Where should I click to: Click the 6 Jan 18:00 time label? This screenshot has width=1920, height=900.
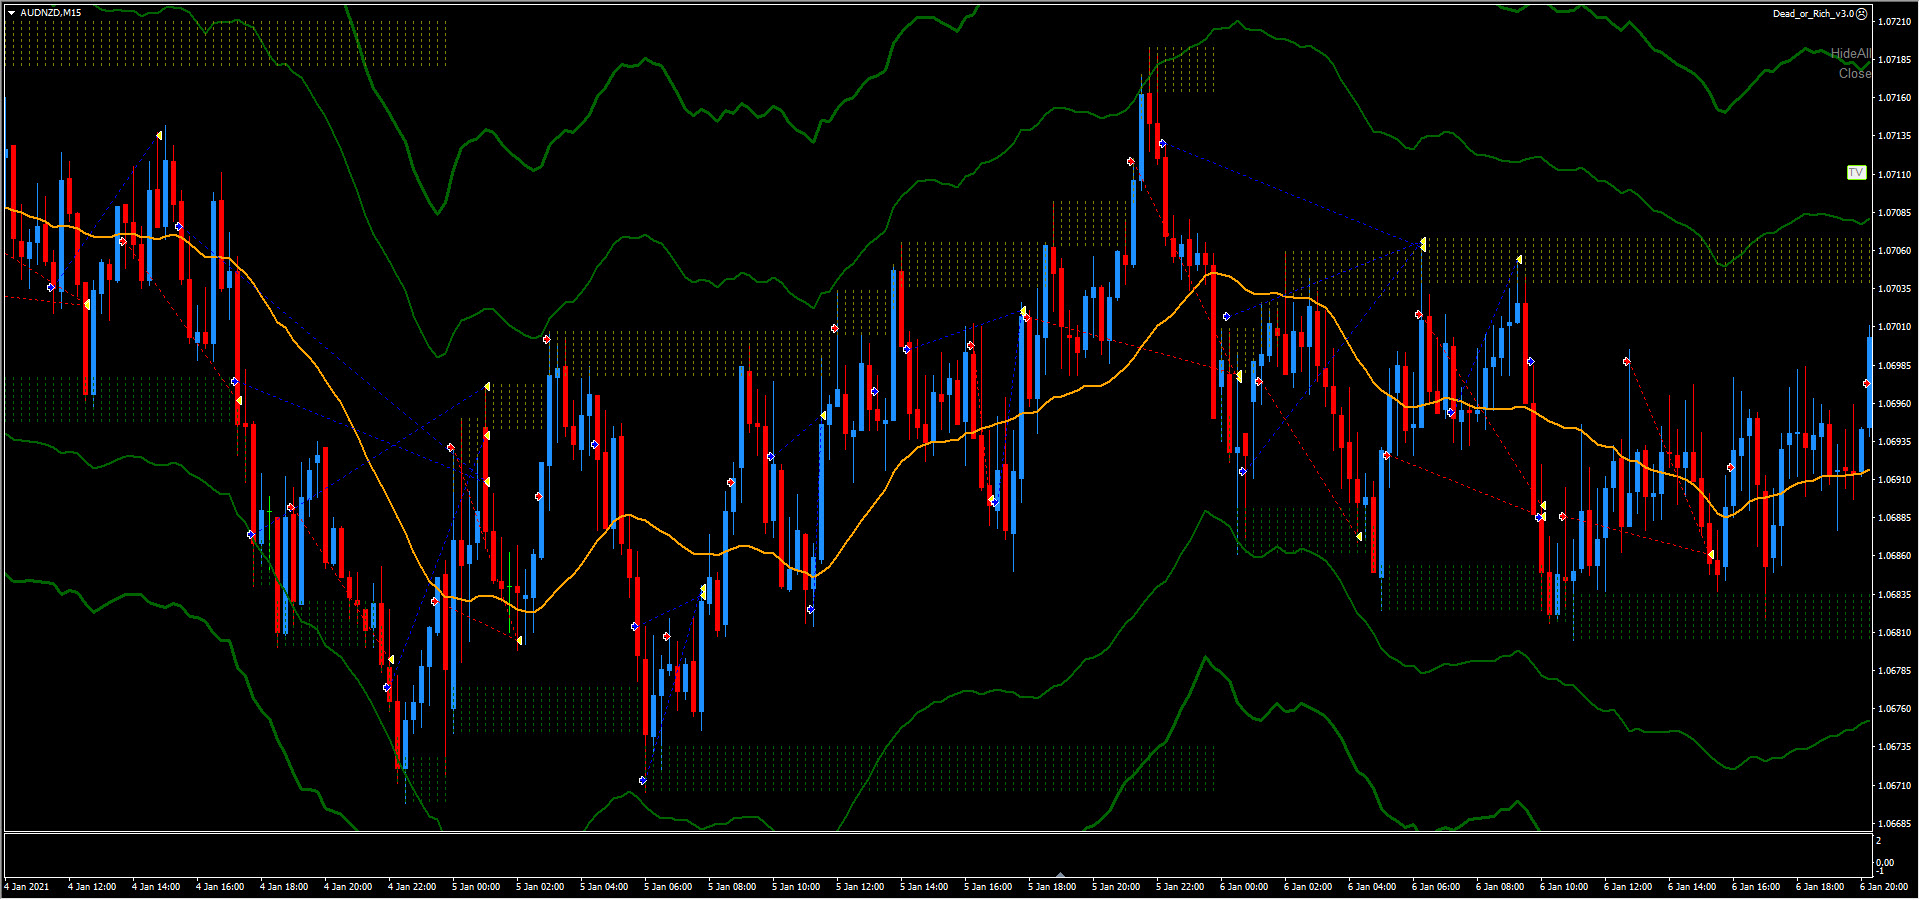point(1820,887)
